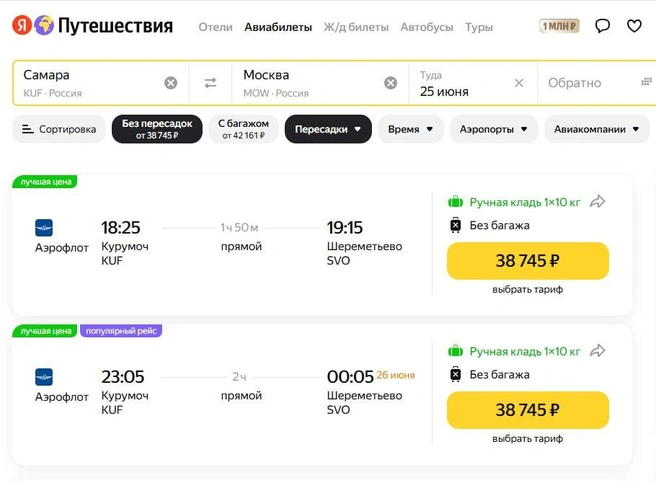Open return date calendar icon
This screenshot has height=483, width=656.
coord(646,82)
